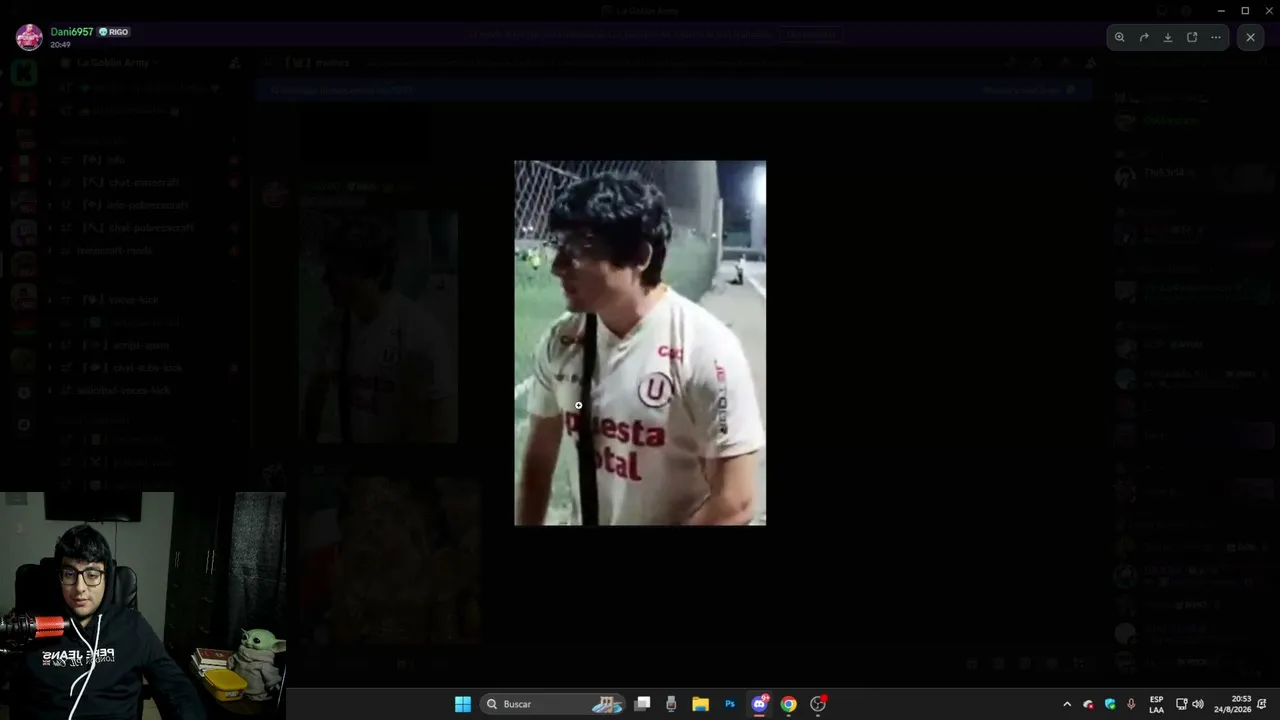Open the notification center bell icon

1262,704
